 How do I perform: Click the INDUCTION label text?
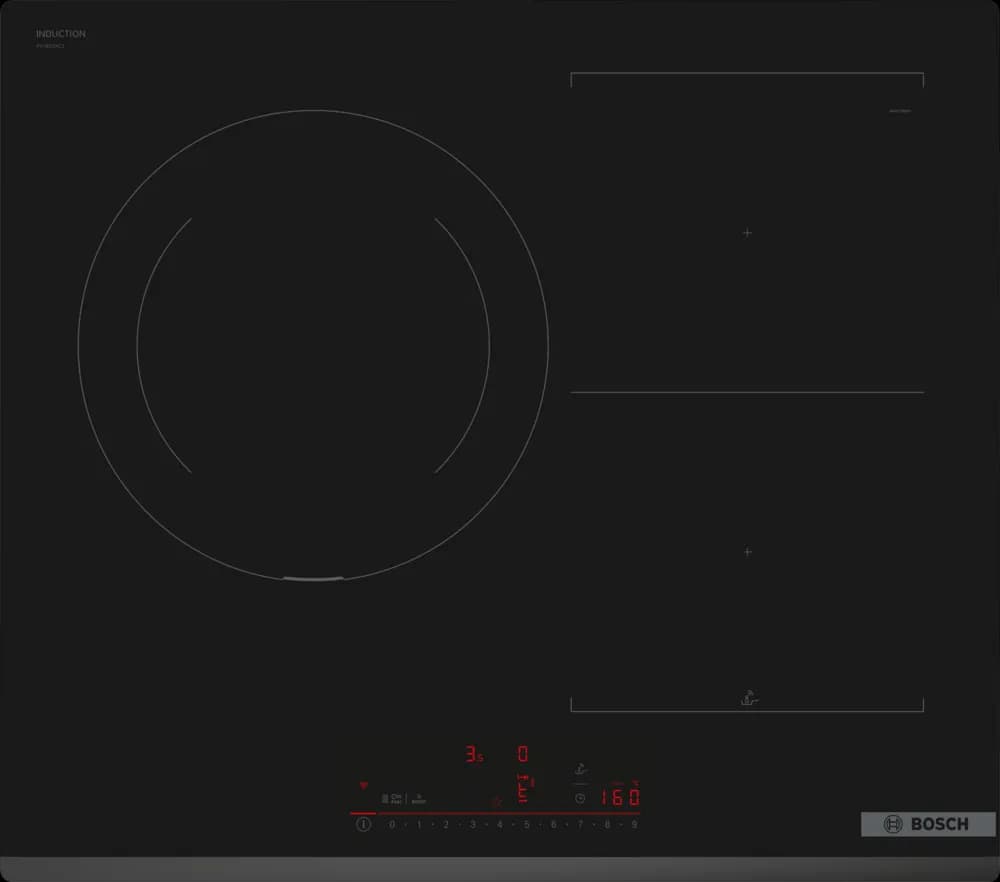61,34
